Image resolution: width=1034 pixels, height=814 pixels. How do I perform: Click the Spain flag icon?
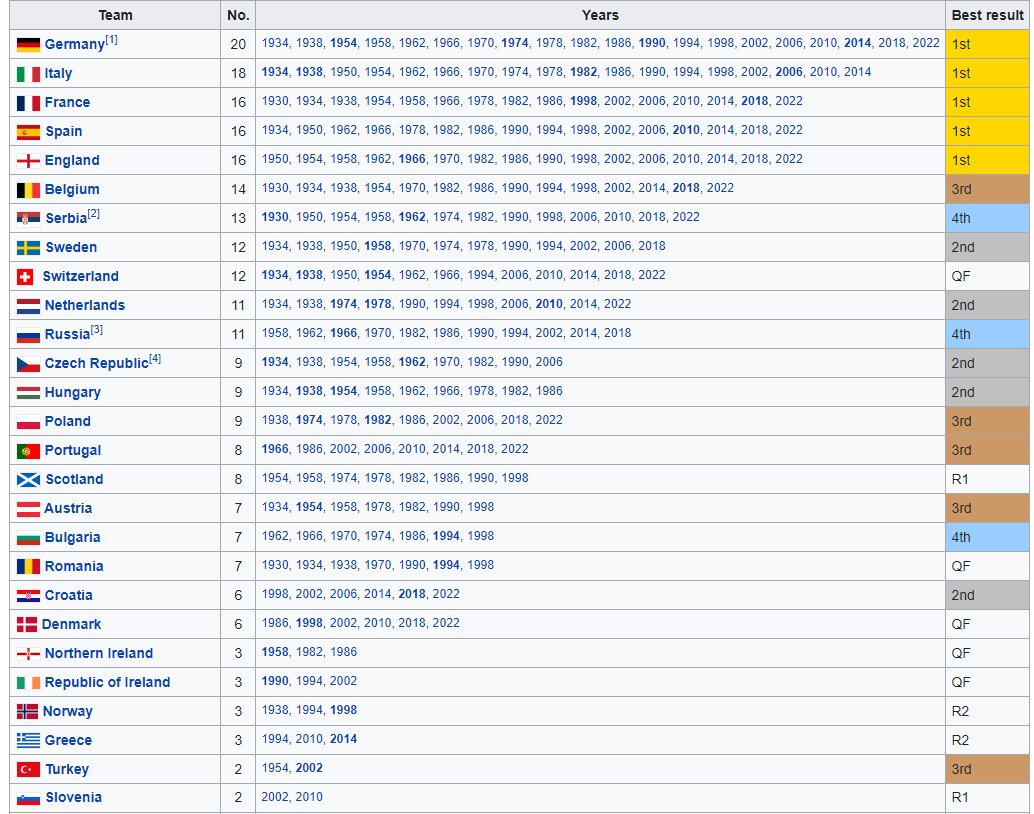click(28, 132)
